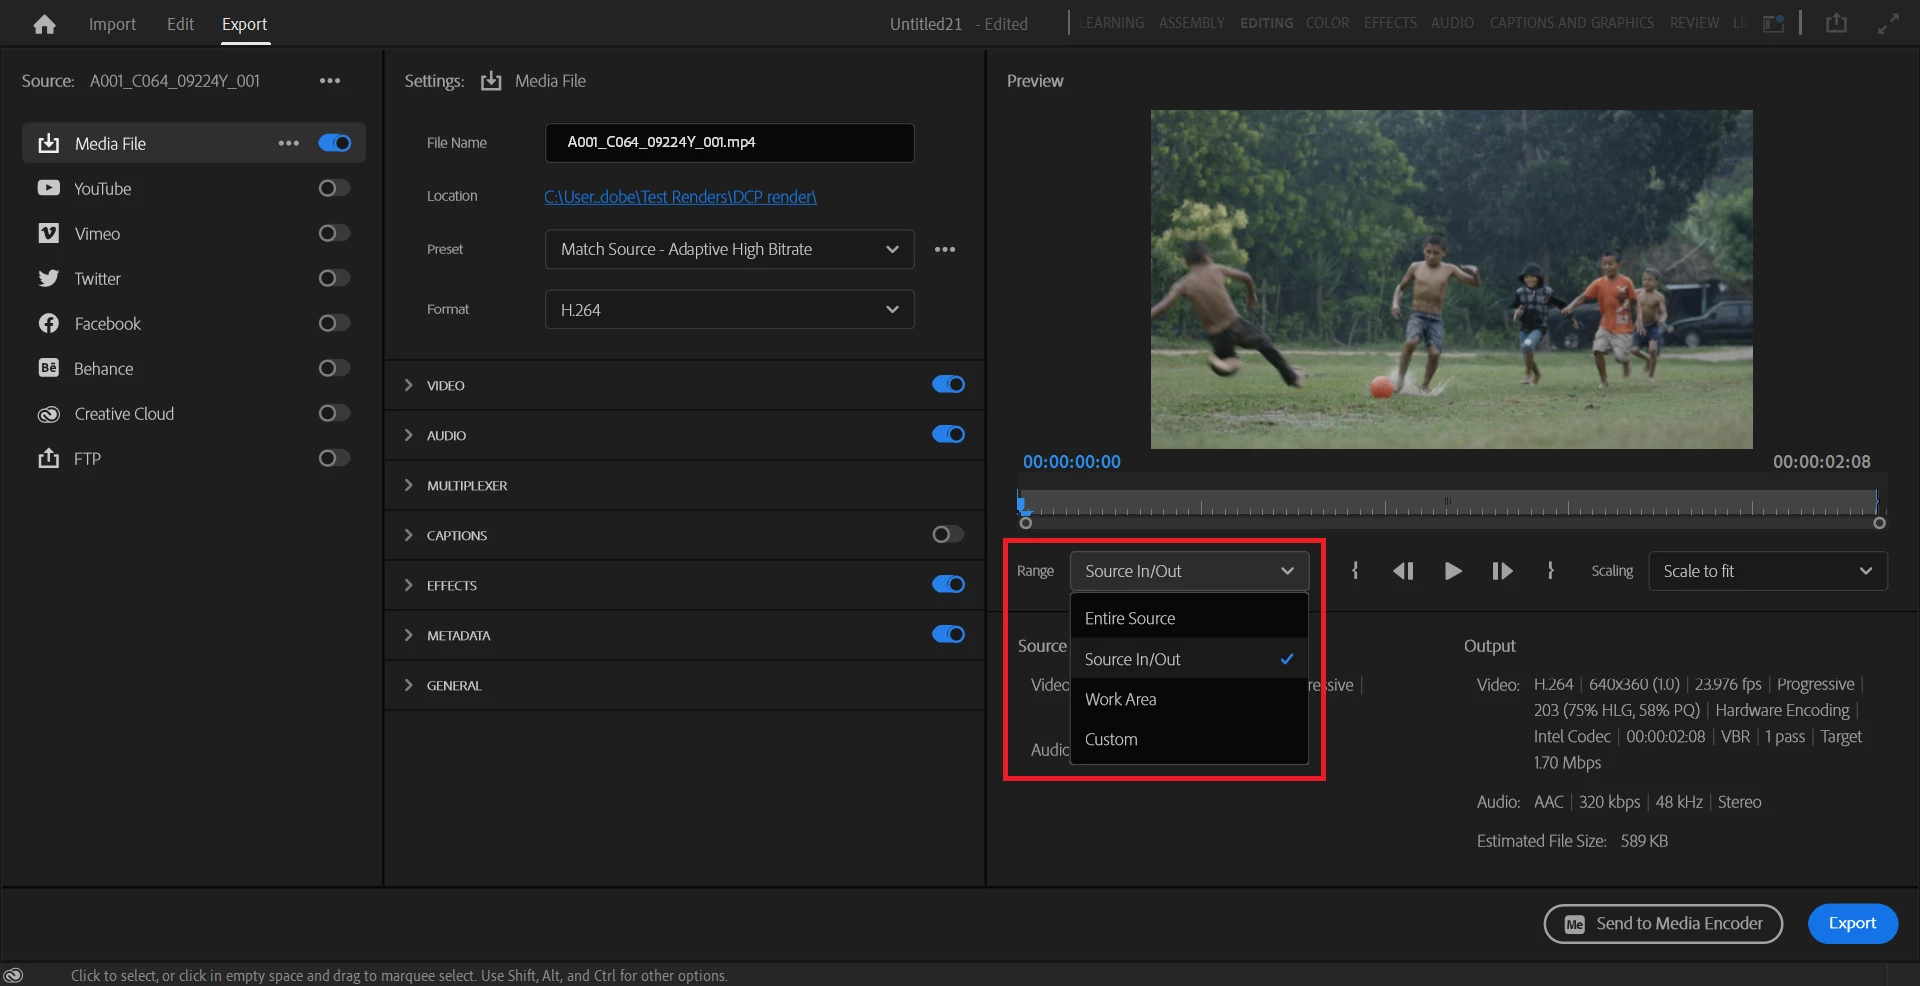
Task: Select the FTP upload icon
Action: pos(48,458)
